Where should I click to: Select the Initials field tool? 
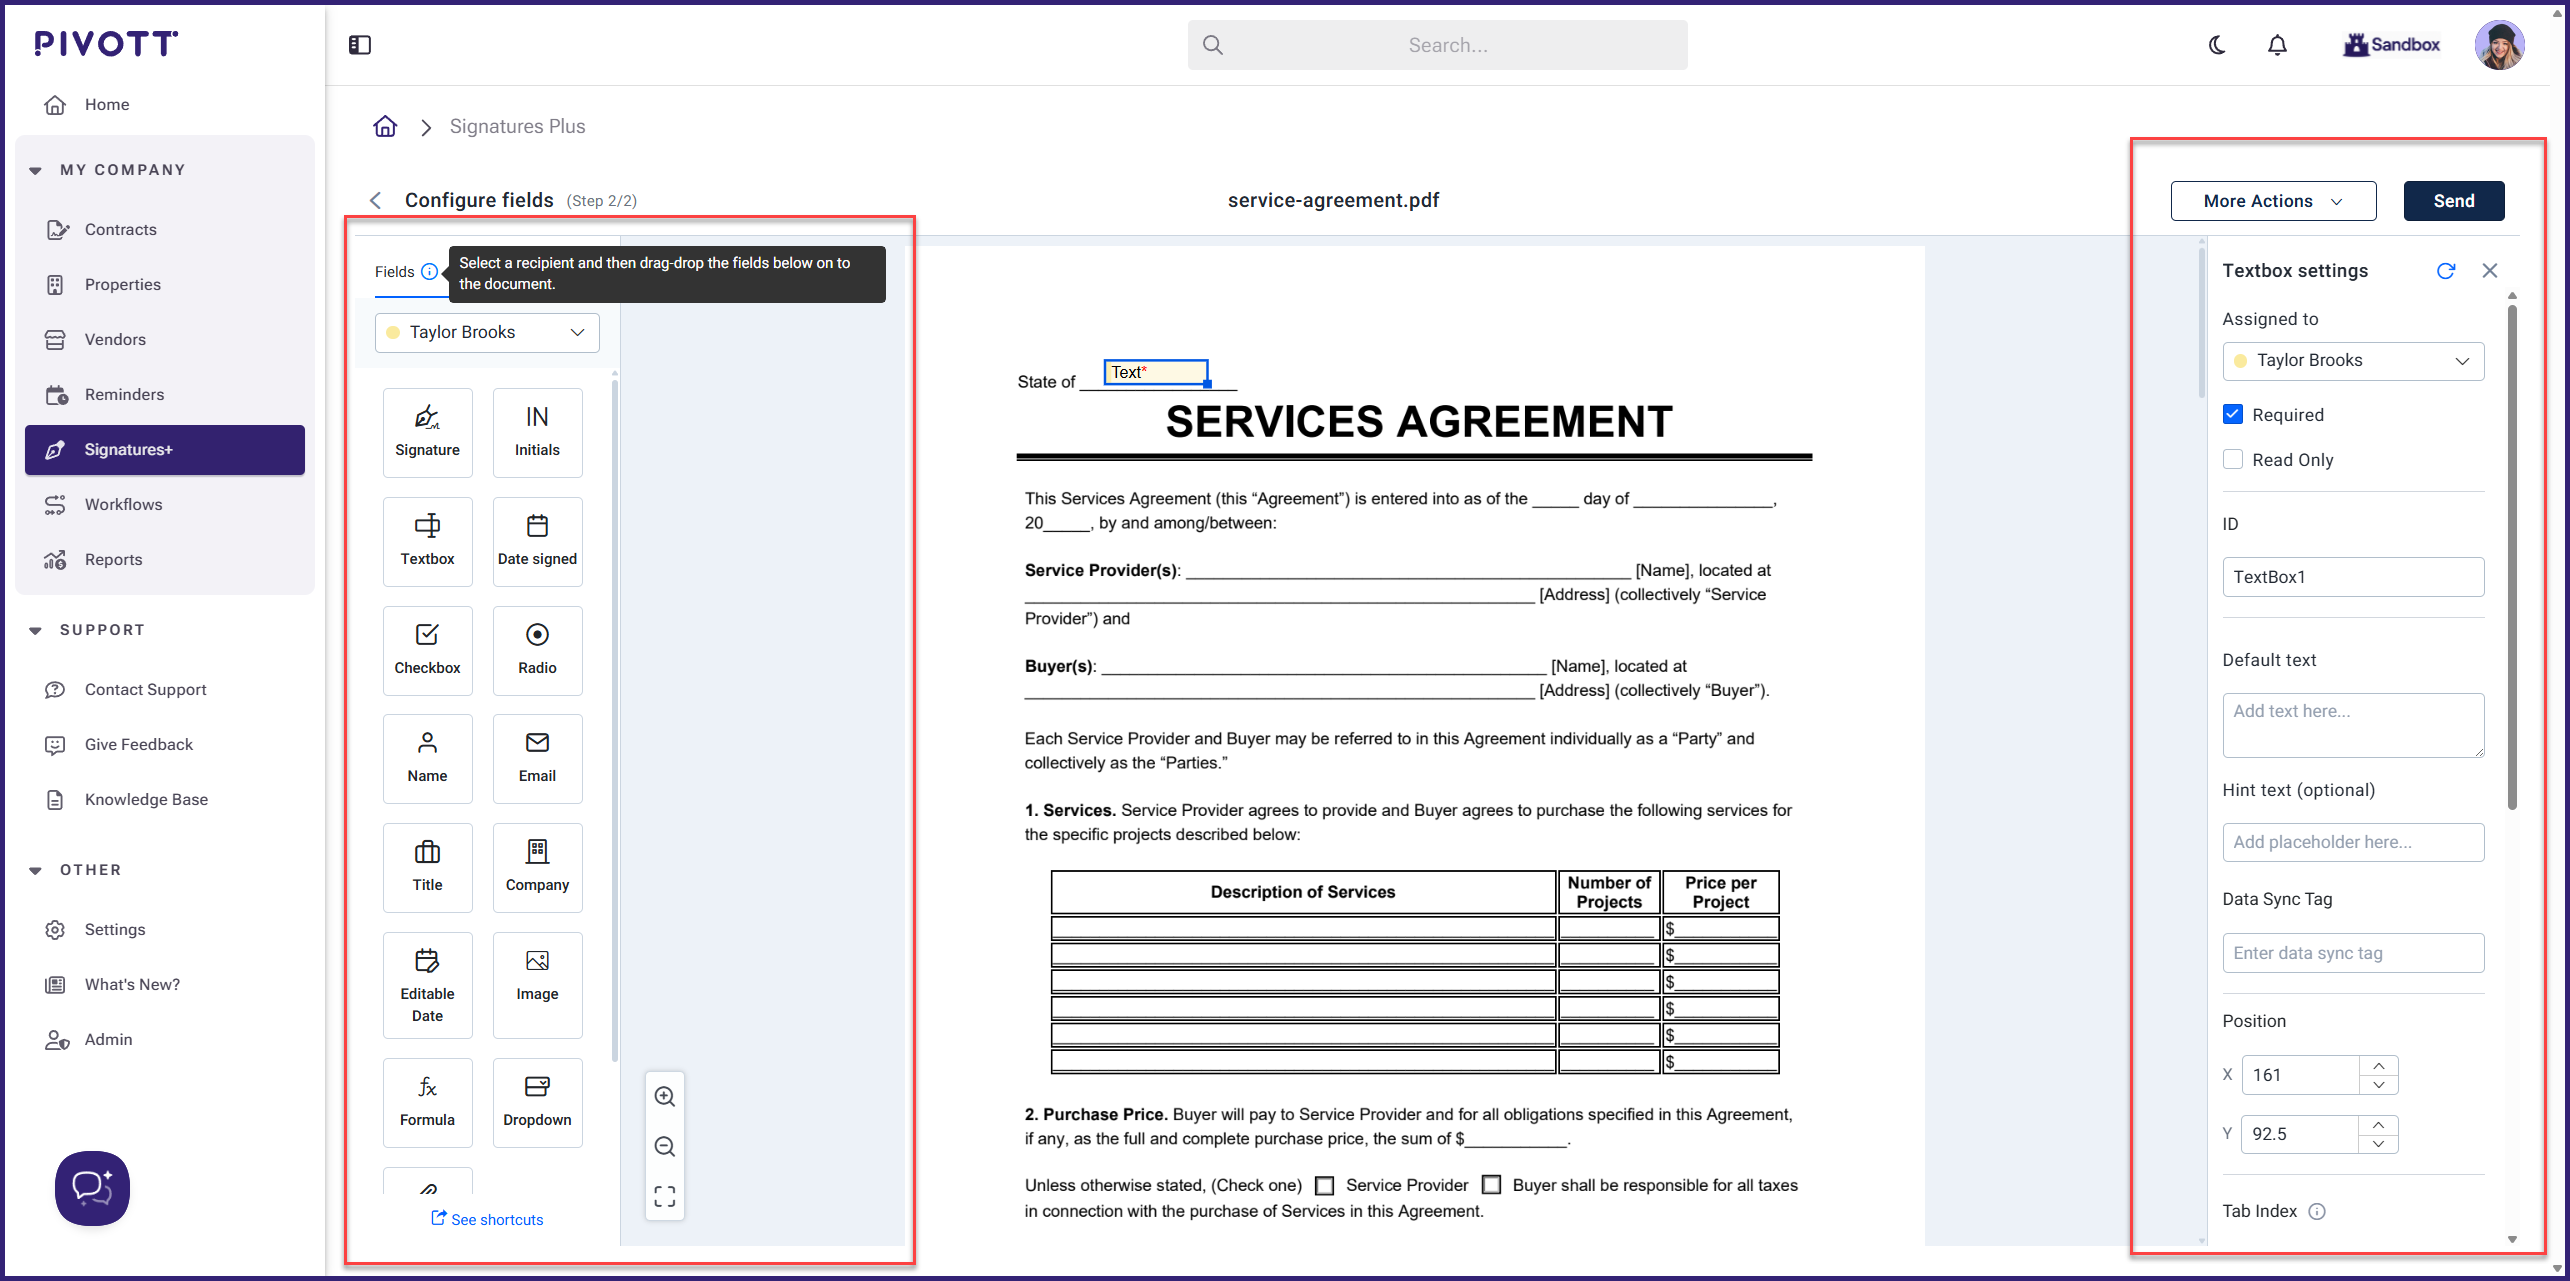[x=537, y=432]
